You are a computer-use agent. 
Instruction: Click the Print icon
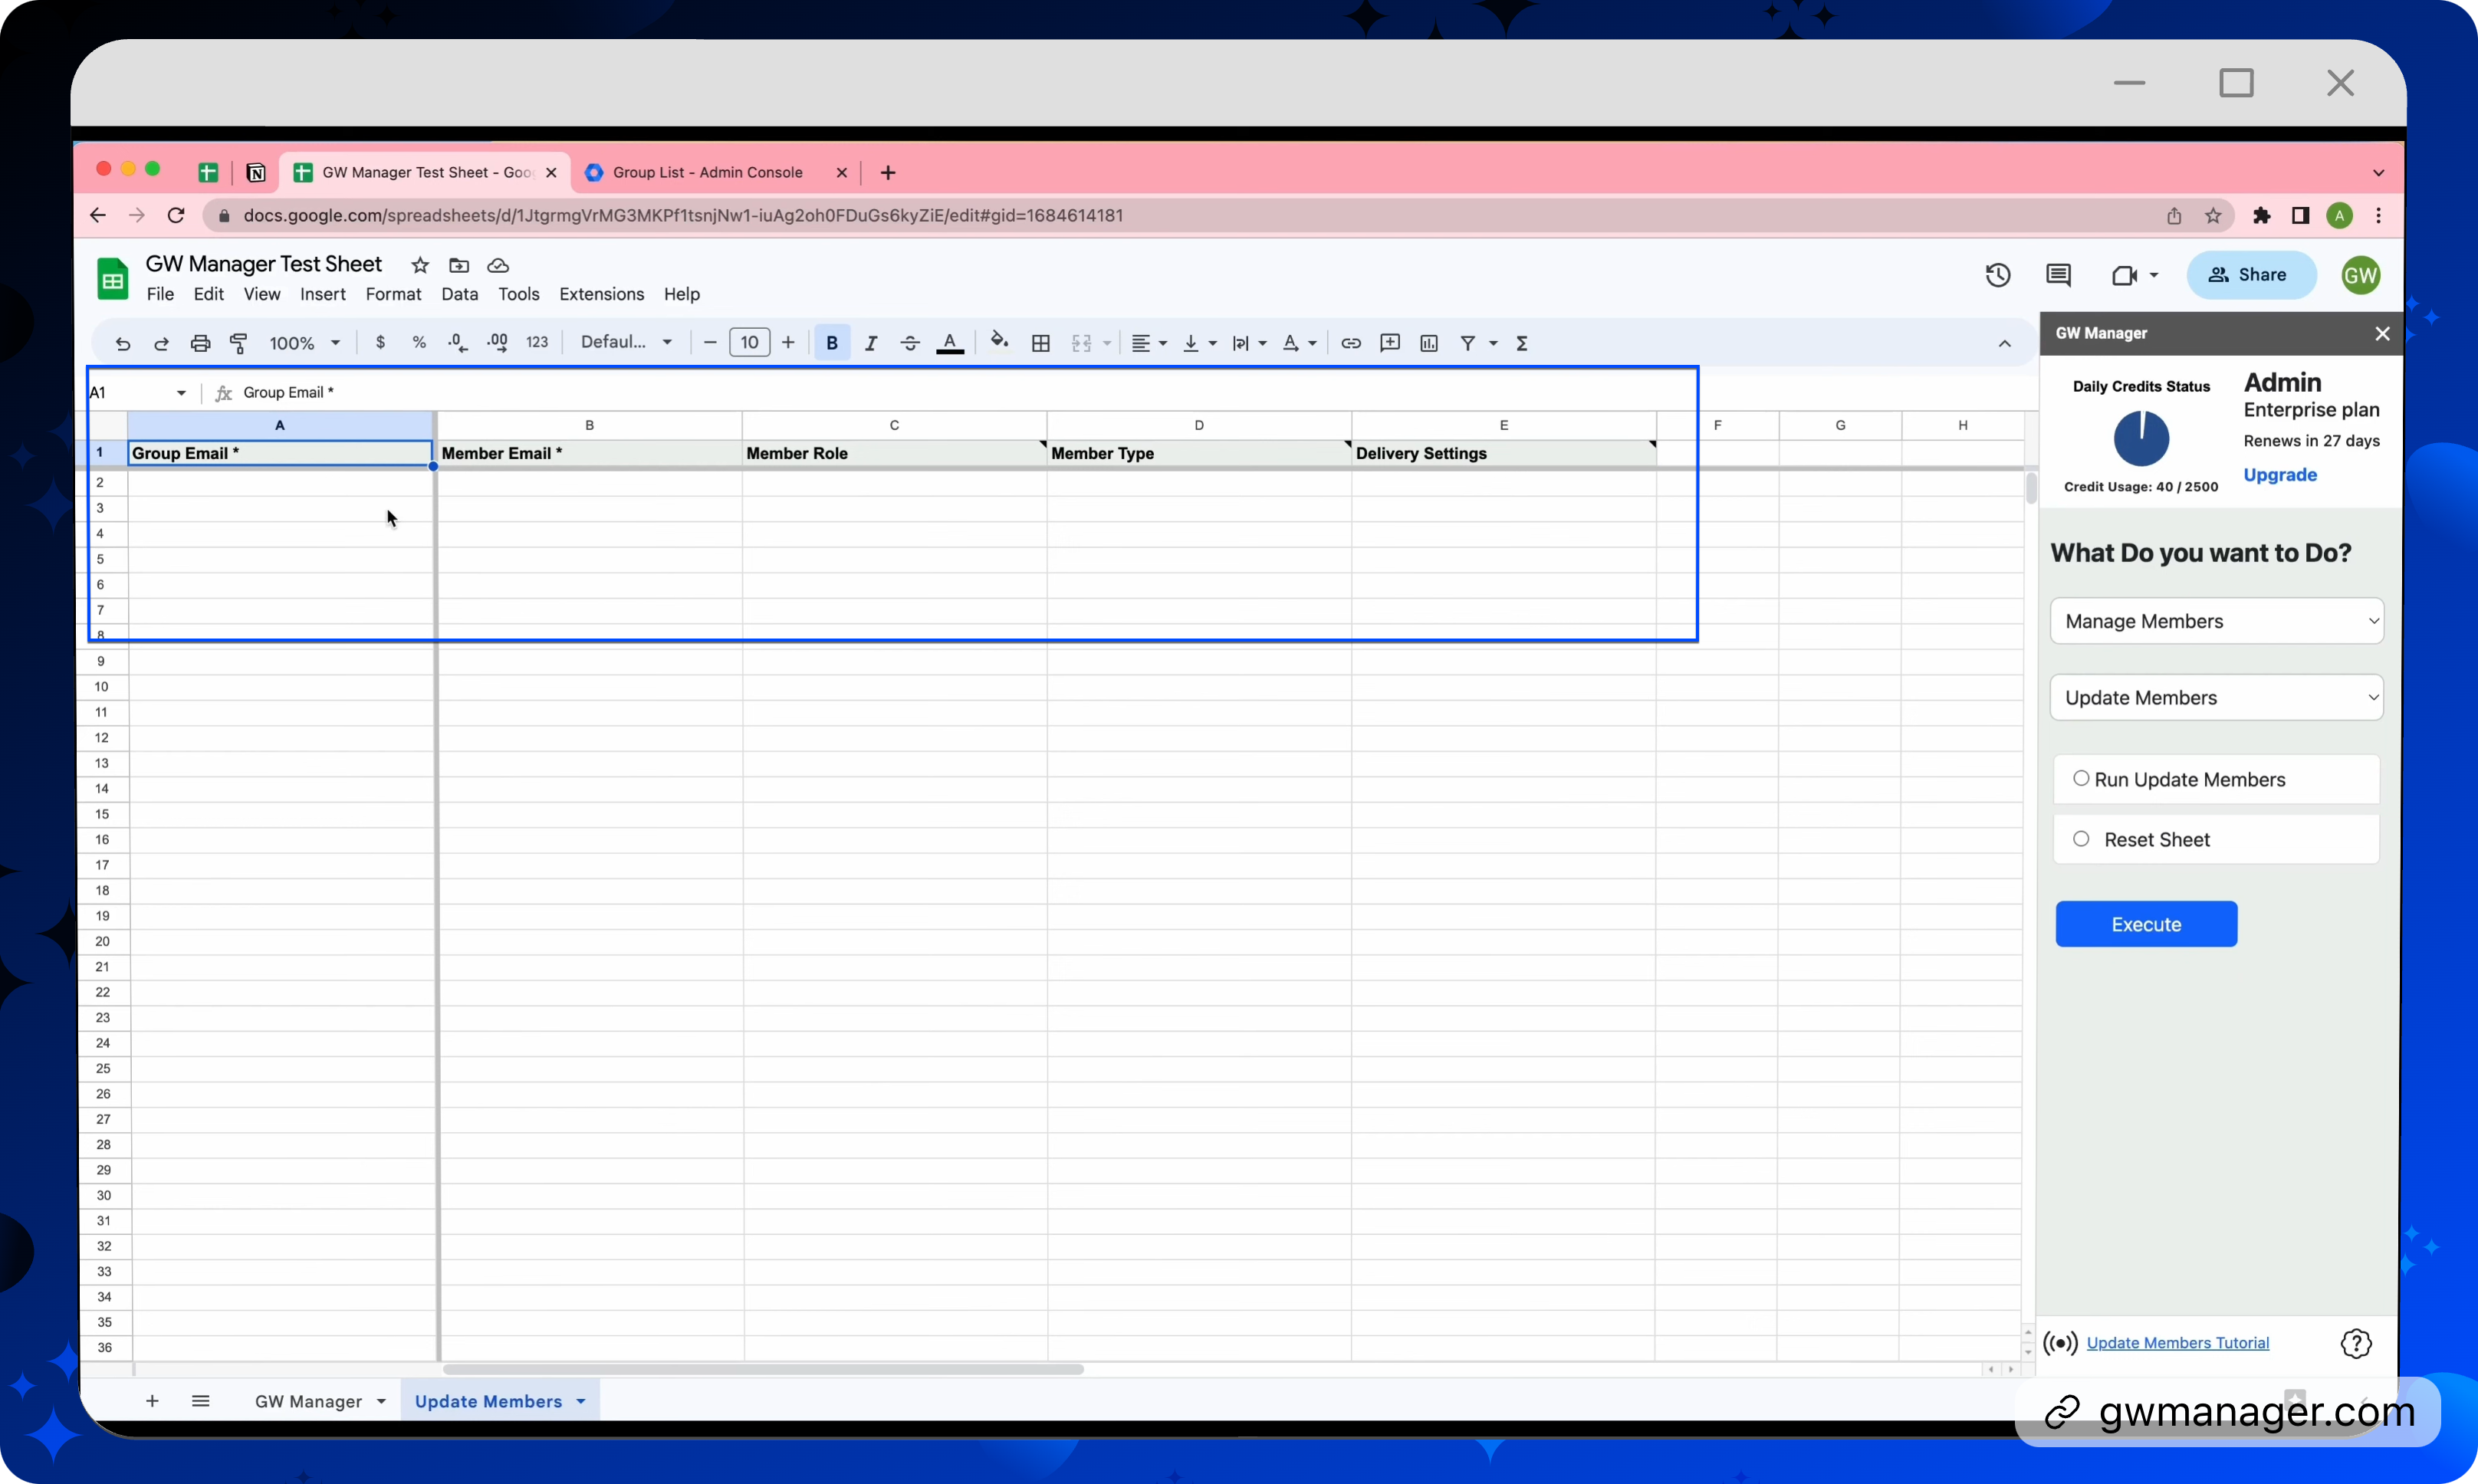200,343
